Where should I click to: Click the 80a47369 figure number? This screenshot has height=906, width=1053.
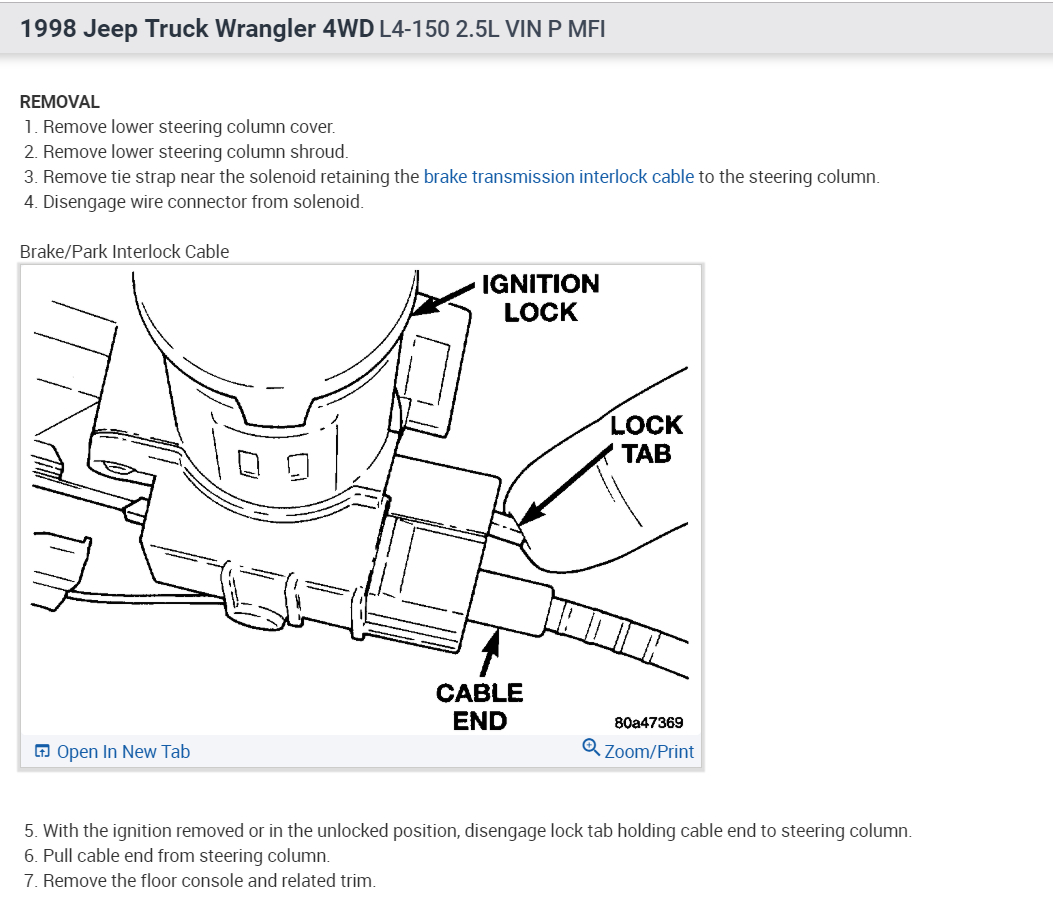[649, 723]
